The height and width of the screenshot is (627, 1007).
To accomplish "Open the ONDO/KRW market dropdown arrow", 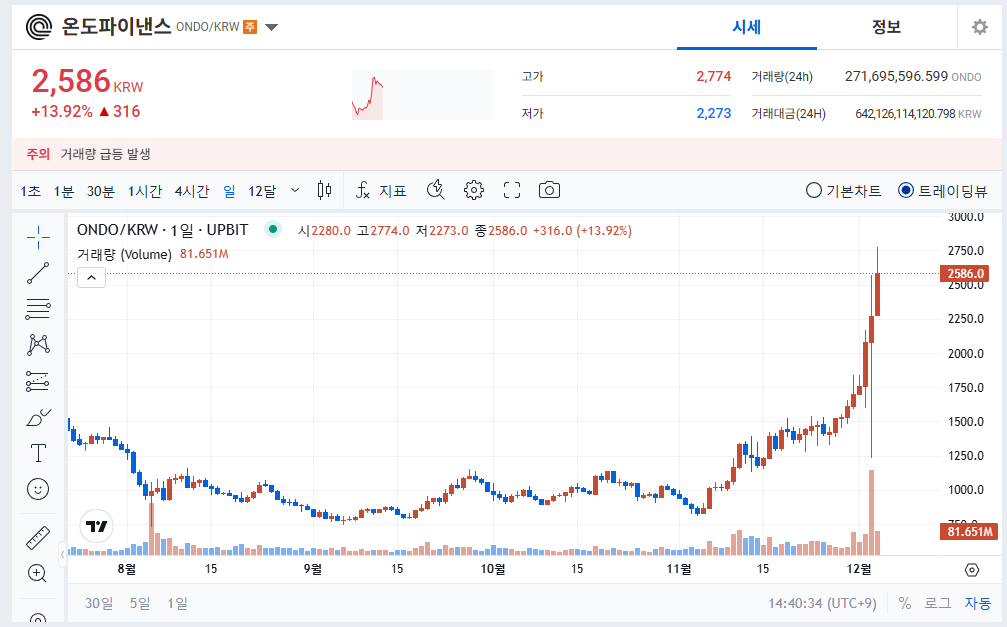I will click(272, 27).
